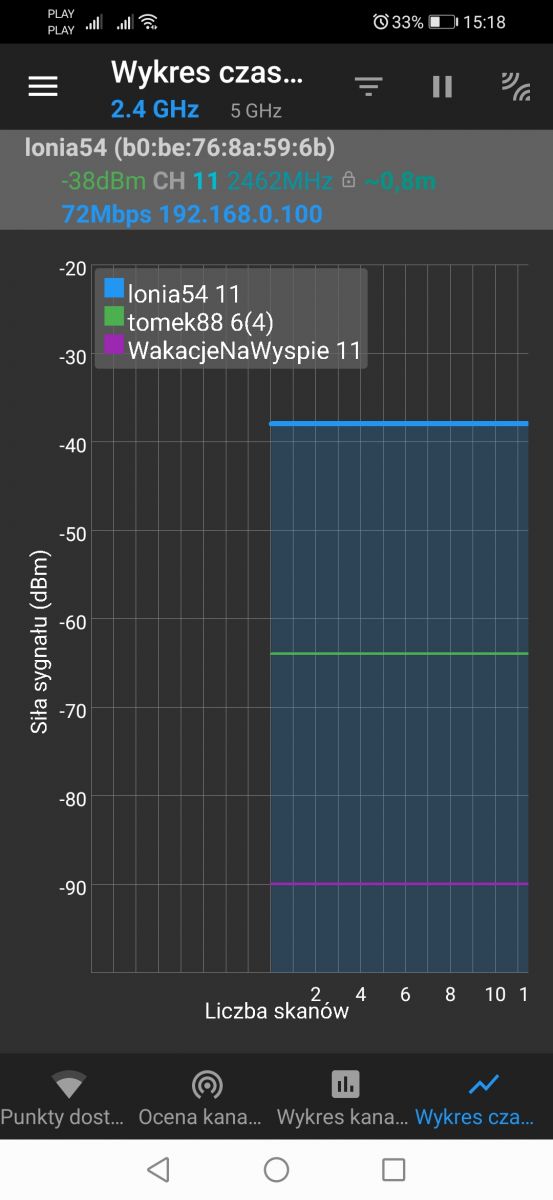Screen dimensions: 553x1200
Task: Open the hamburger navigation menu
Action: click(43, 87)
